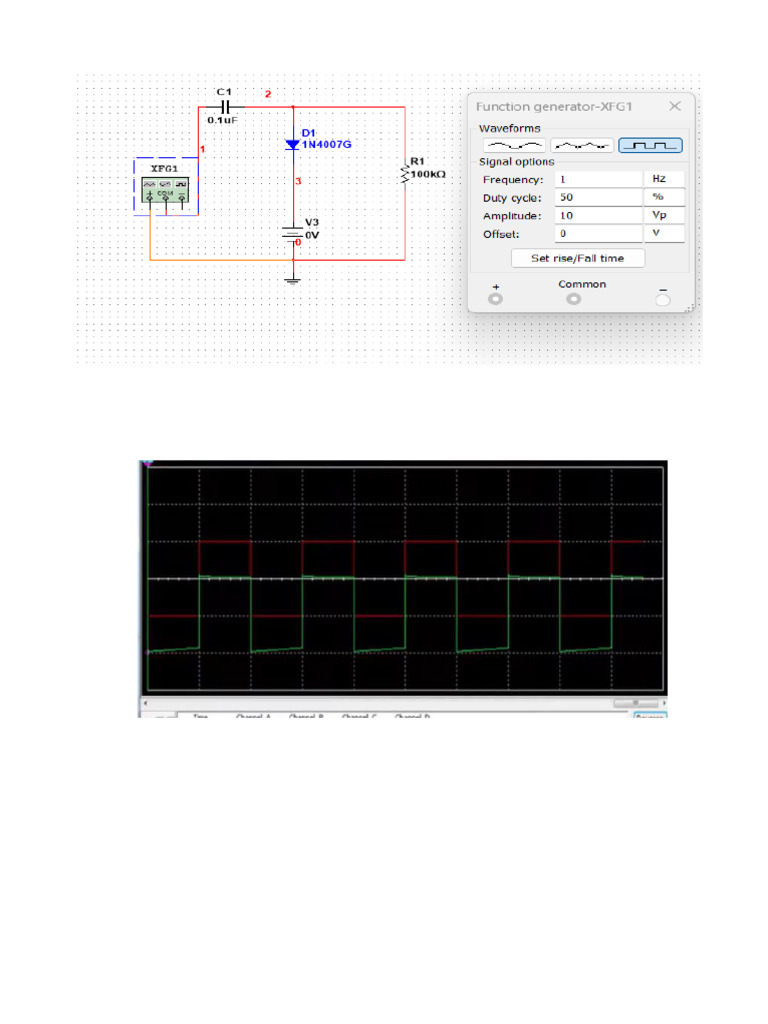Viewport: 768px width, 1024px height.
Task: Click the minus output terminal
Action: (663, 299)
